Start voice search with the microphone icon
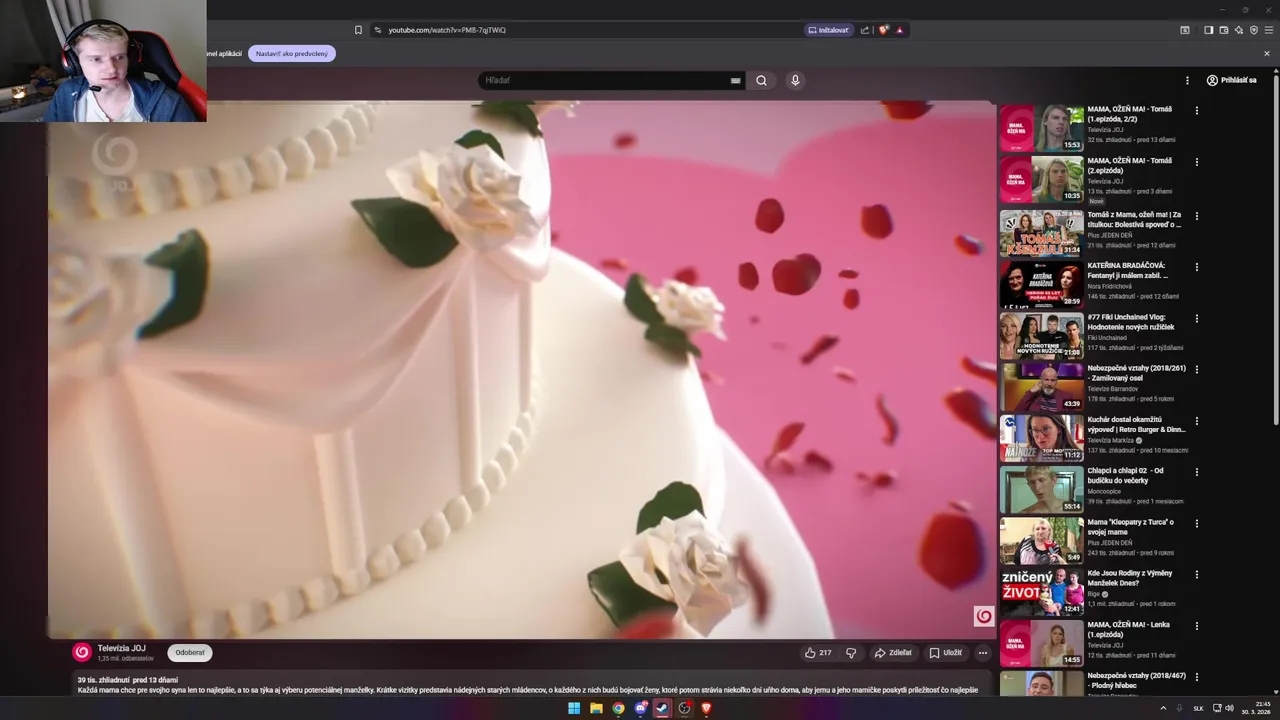Viewport: 1280px width, 720px height. (795, 80)
